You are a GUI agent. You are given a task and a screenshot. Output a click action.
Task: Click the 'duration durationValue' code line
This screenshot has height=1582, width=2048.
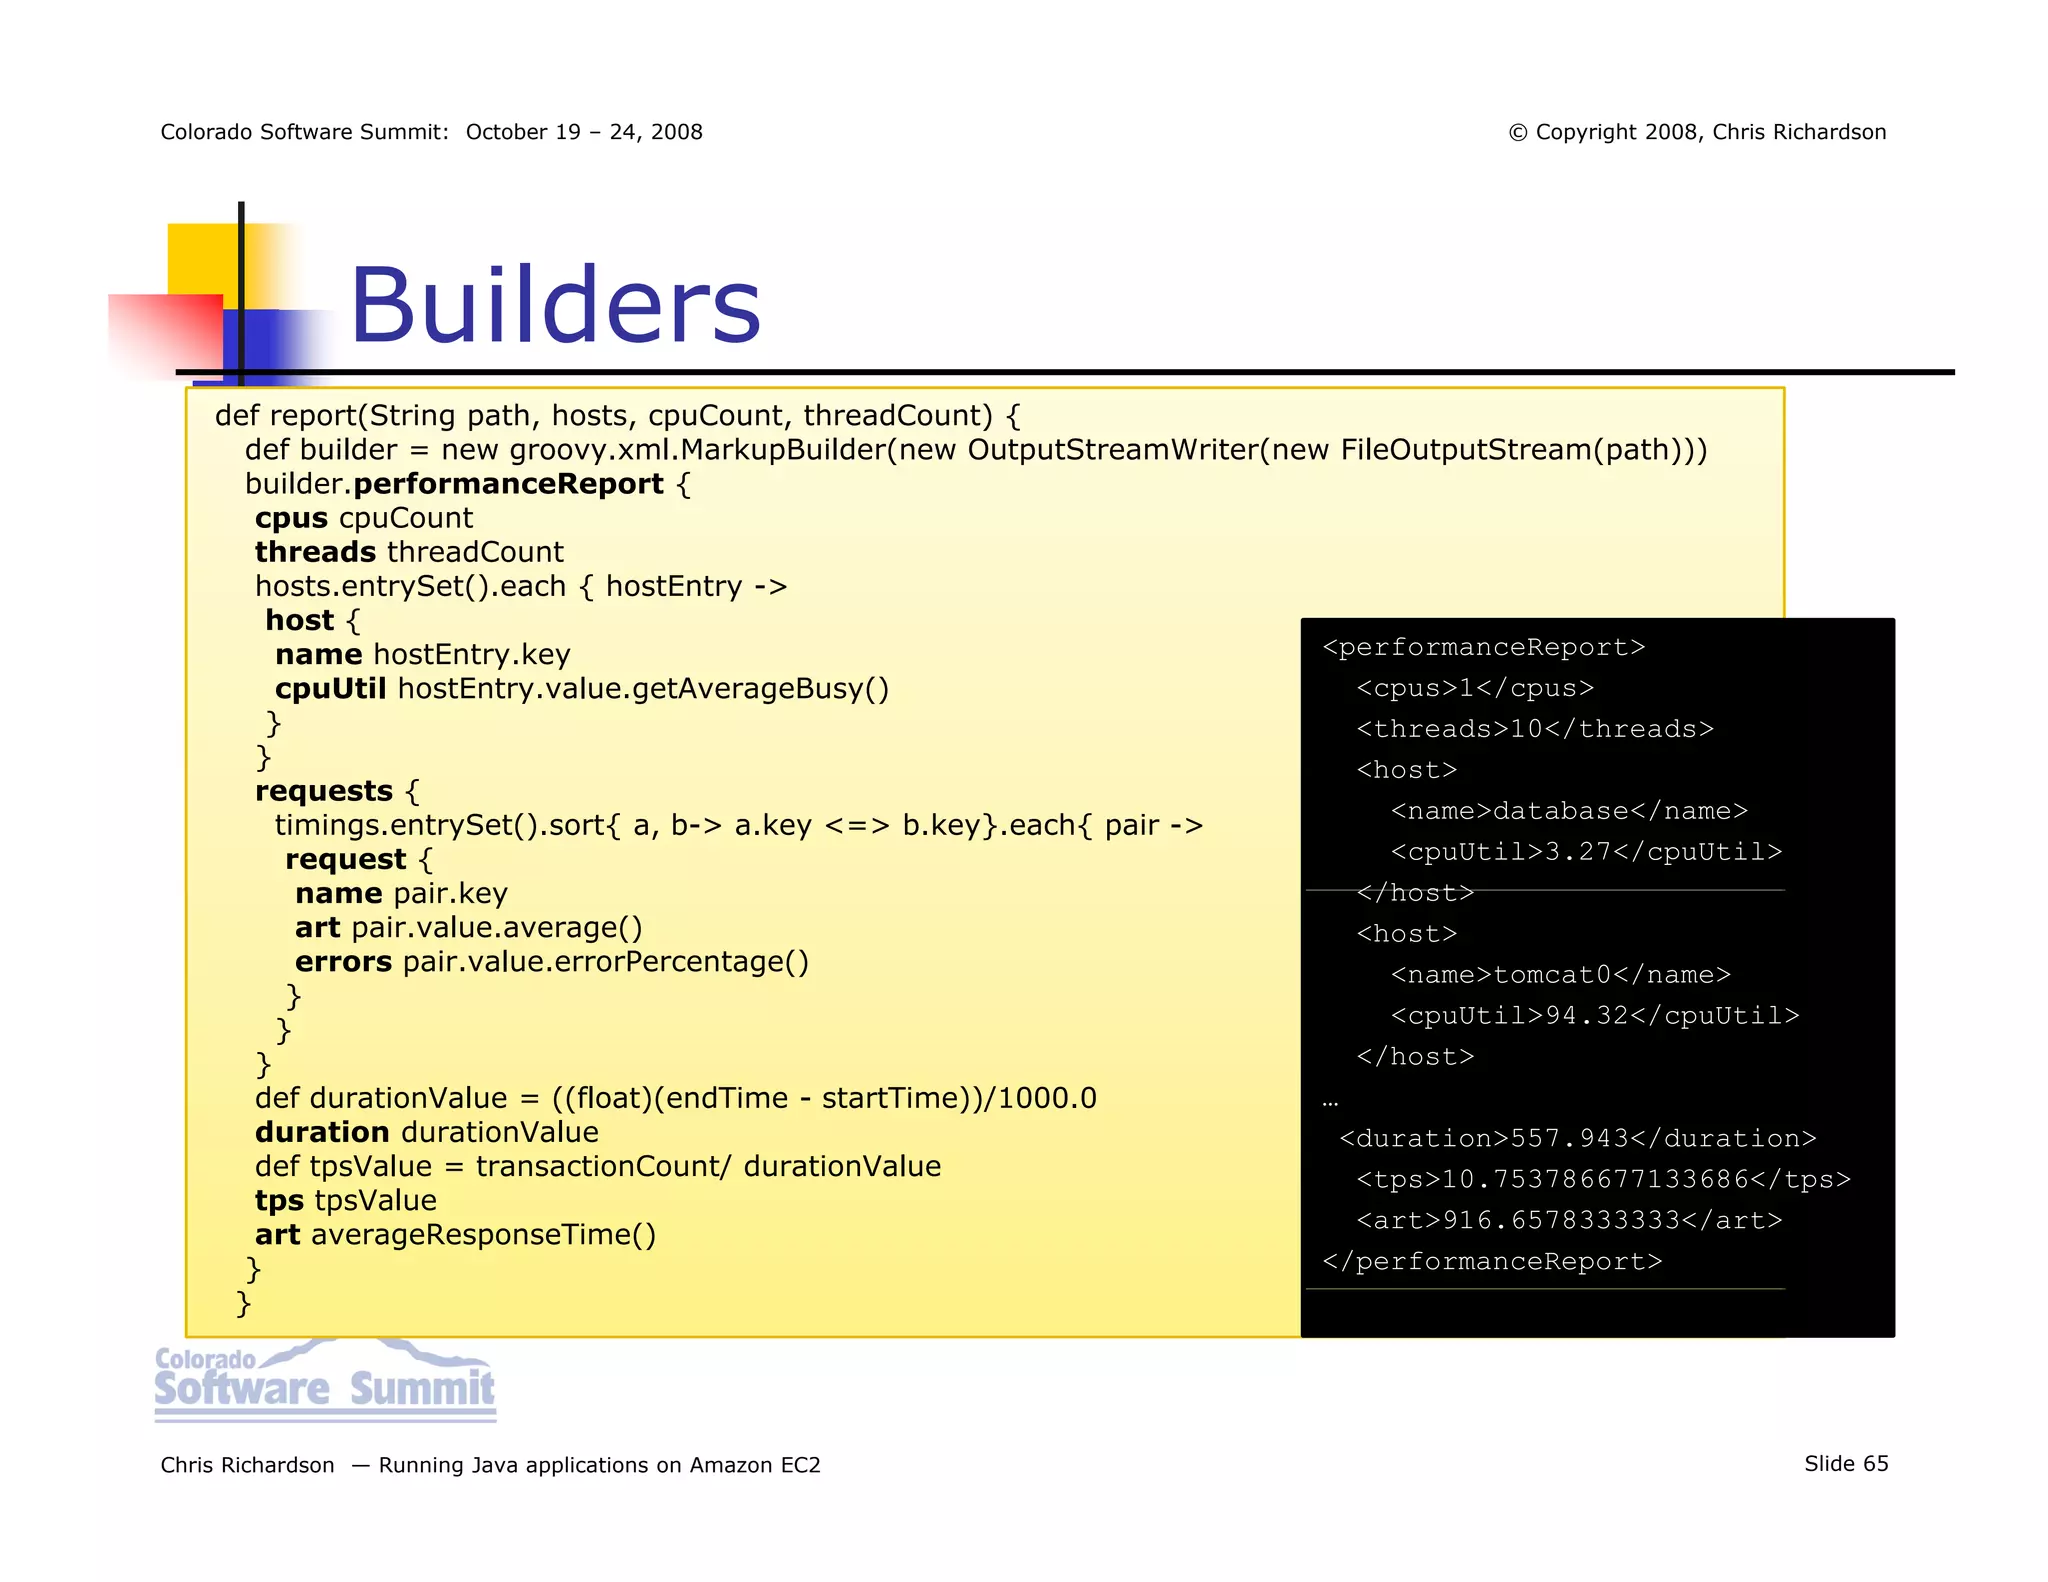click(x=427, y=1132)
